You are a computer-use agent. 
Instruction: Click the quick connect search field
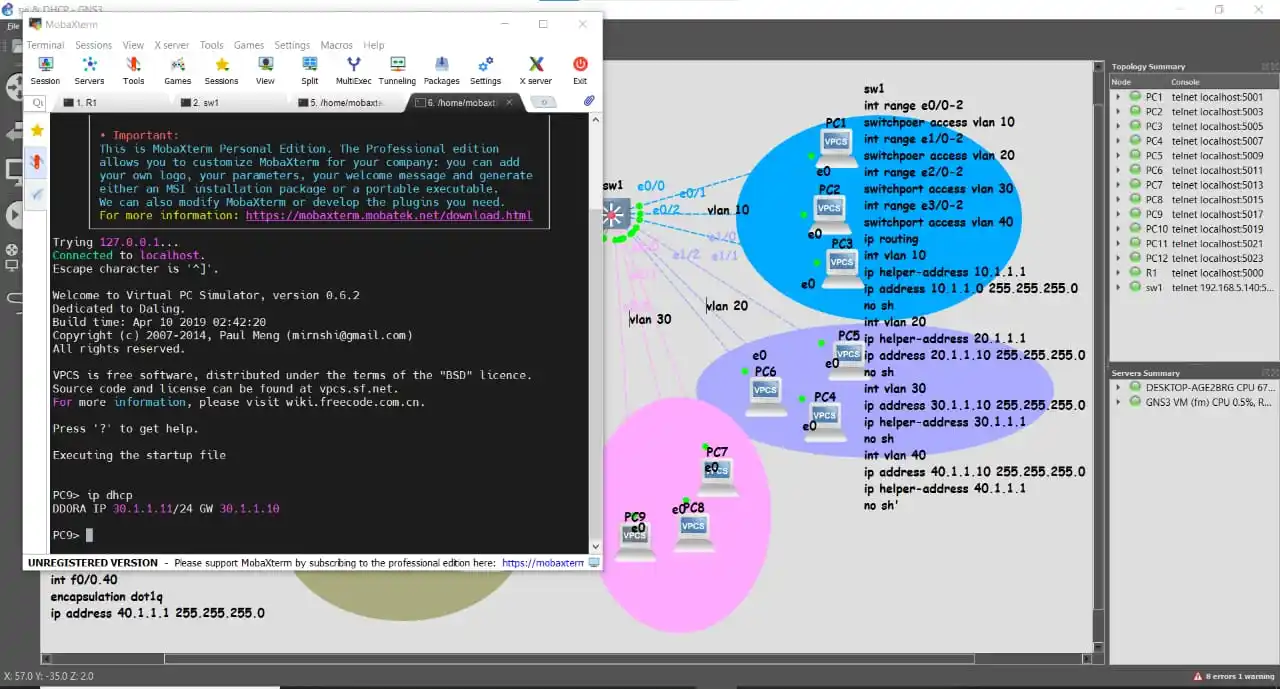click(x=38, y=102)
